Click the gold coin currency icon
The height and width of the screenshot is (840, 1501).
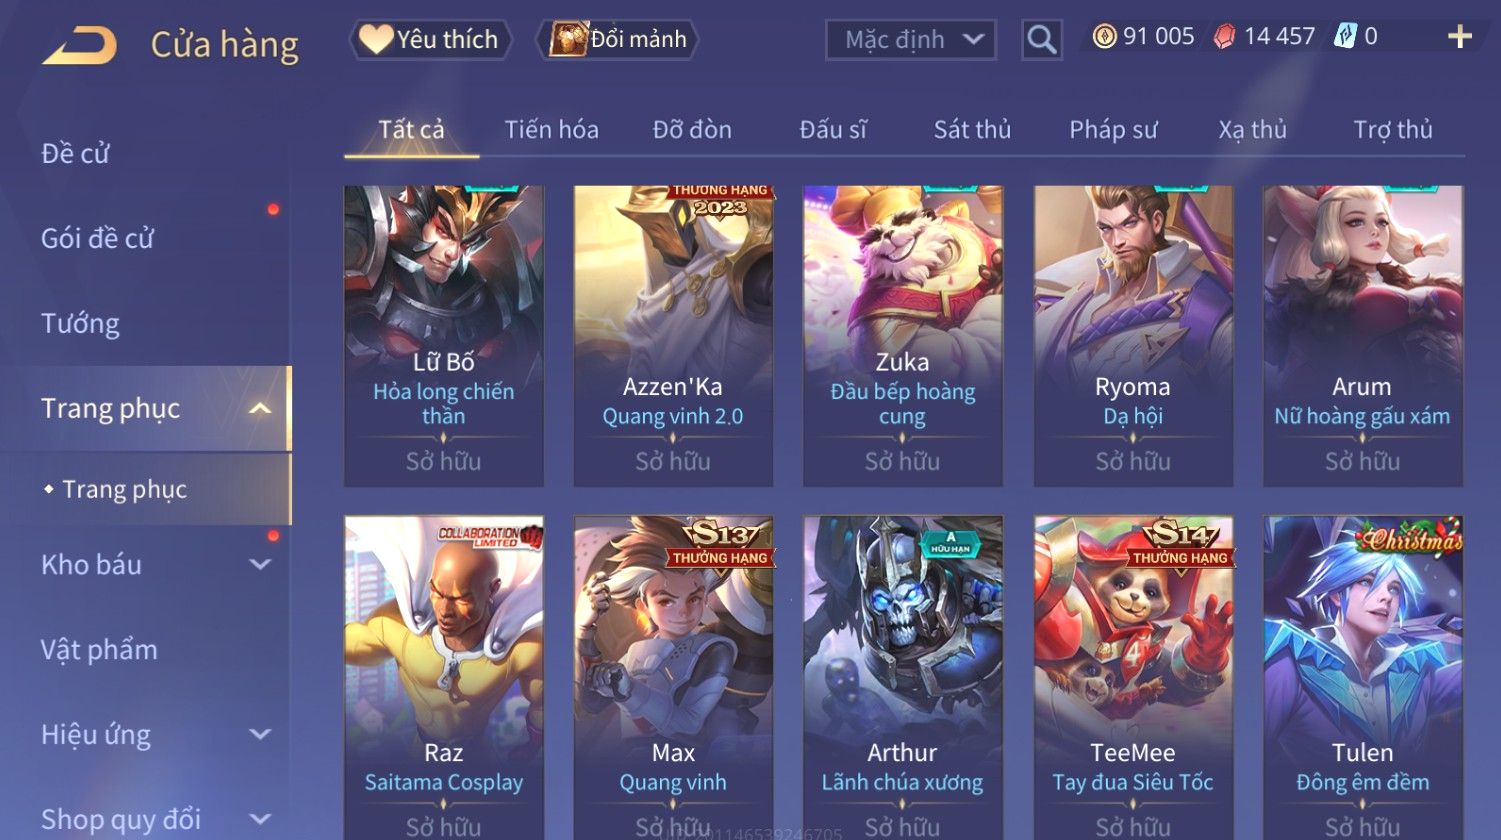pos(1104,37)
